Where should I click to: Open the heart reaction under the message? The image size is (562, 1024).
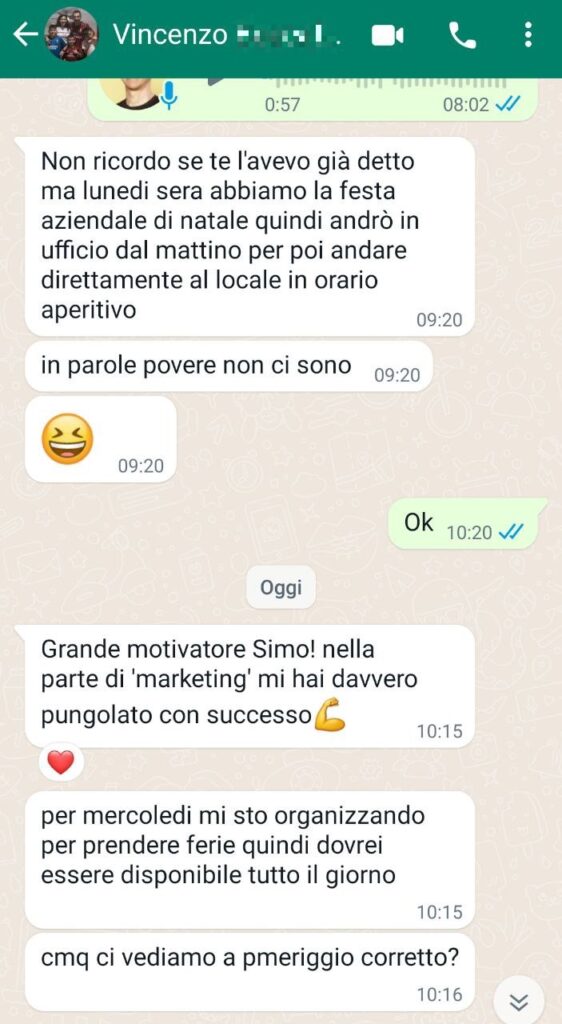click(61, 762)
